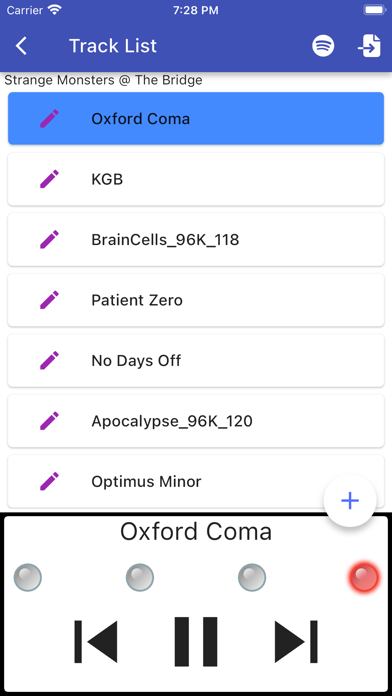This screenshot has height=696, width=392.
Task: Edit the Oxford Coma track pencil
Action: coord(49,119)
